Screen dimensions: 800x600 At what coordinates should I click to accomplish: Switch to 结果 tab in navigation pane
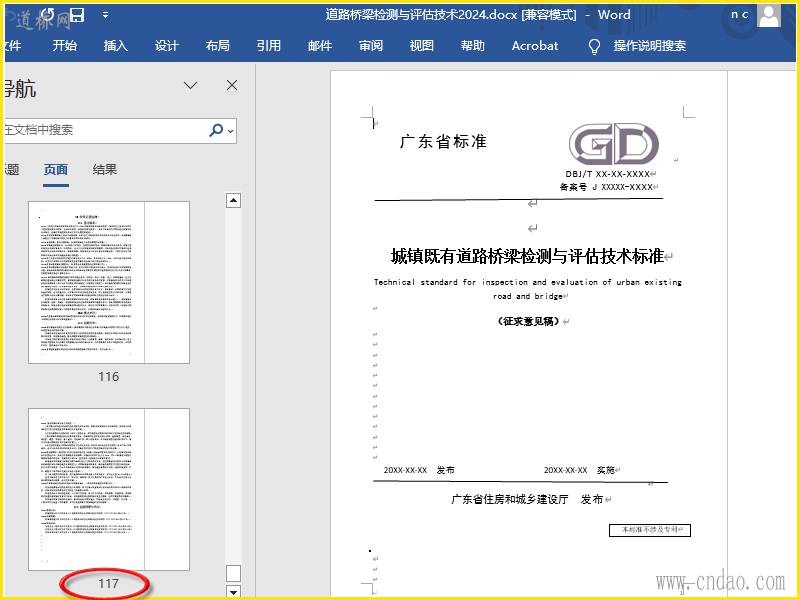point(105,170)
